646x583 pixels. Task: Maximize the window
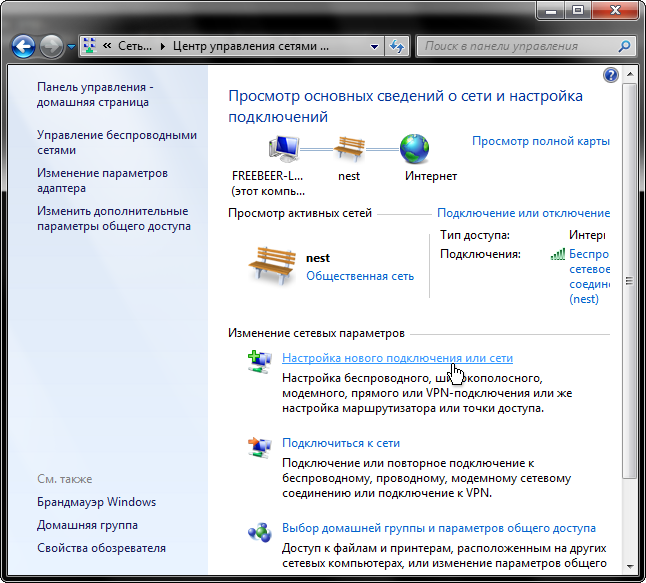click(x=578, y=11)
